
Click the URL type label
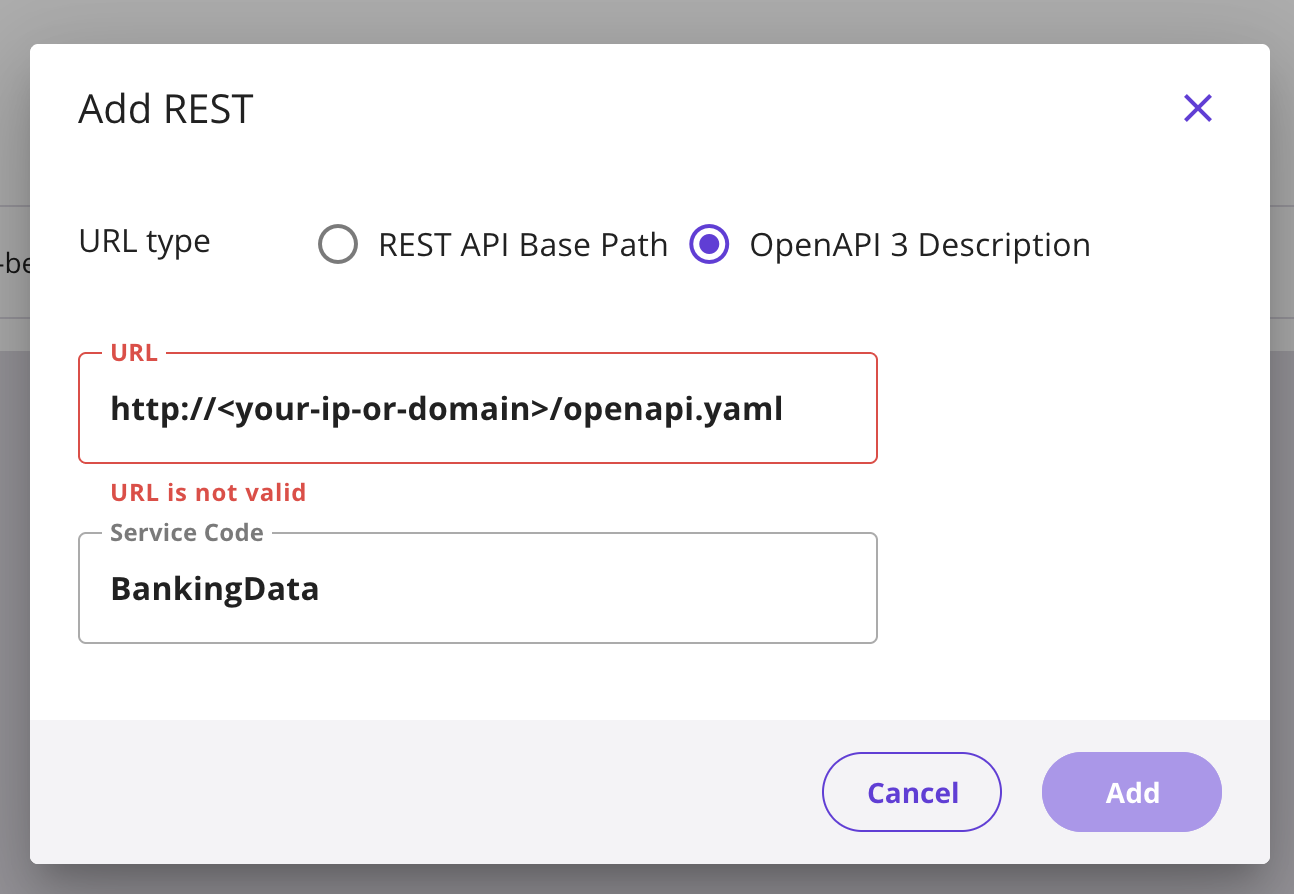(x=144, y=241)
